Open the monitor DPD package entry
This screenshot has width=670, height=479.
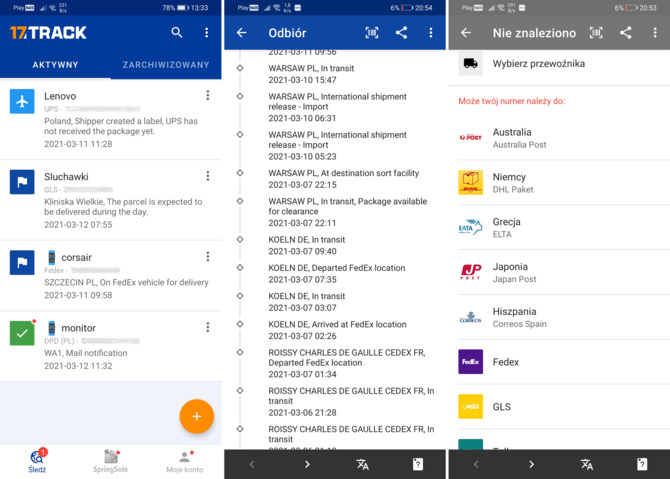tap(111, 347)
